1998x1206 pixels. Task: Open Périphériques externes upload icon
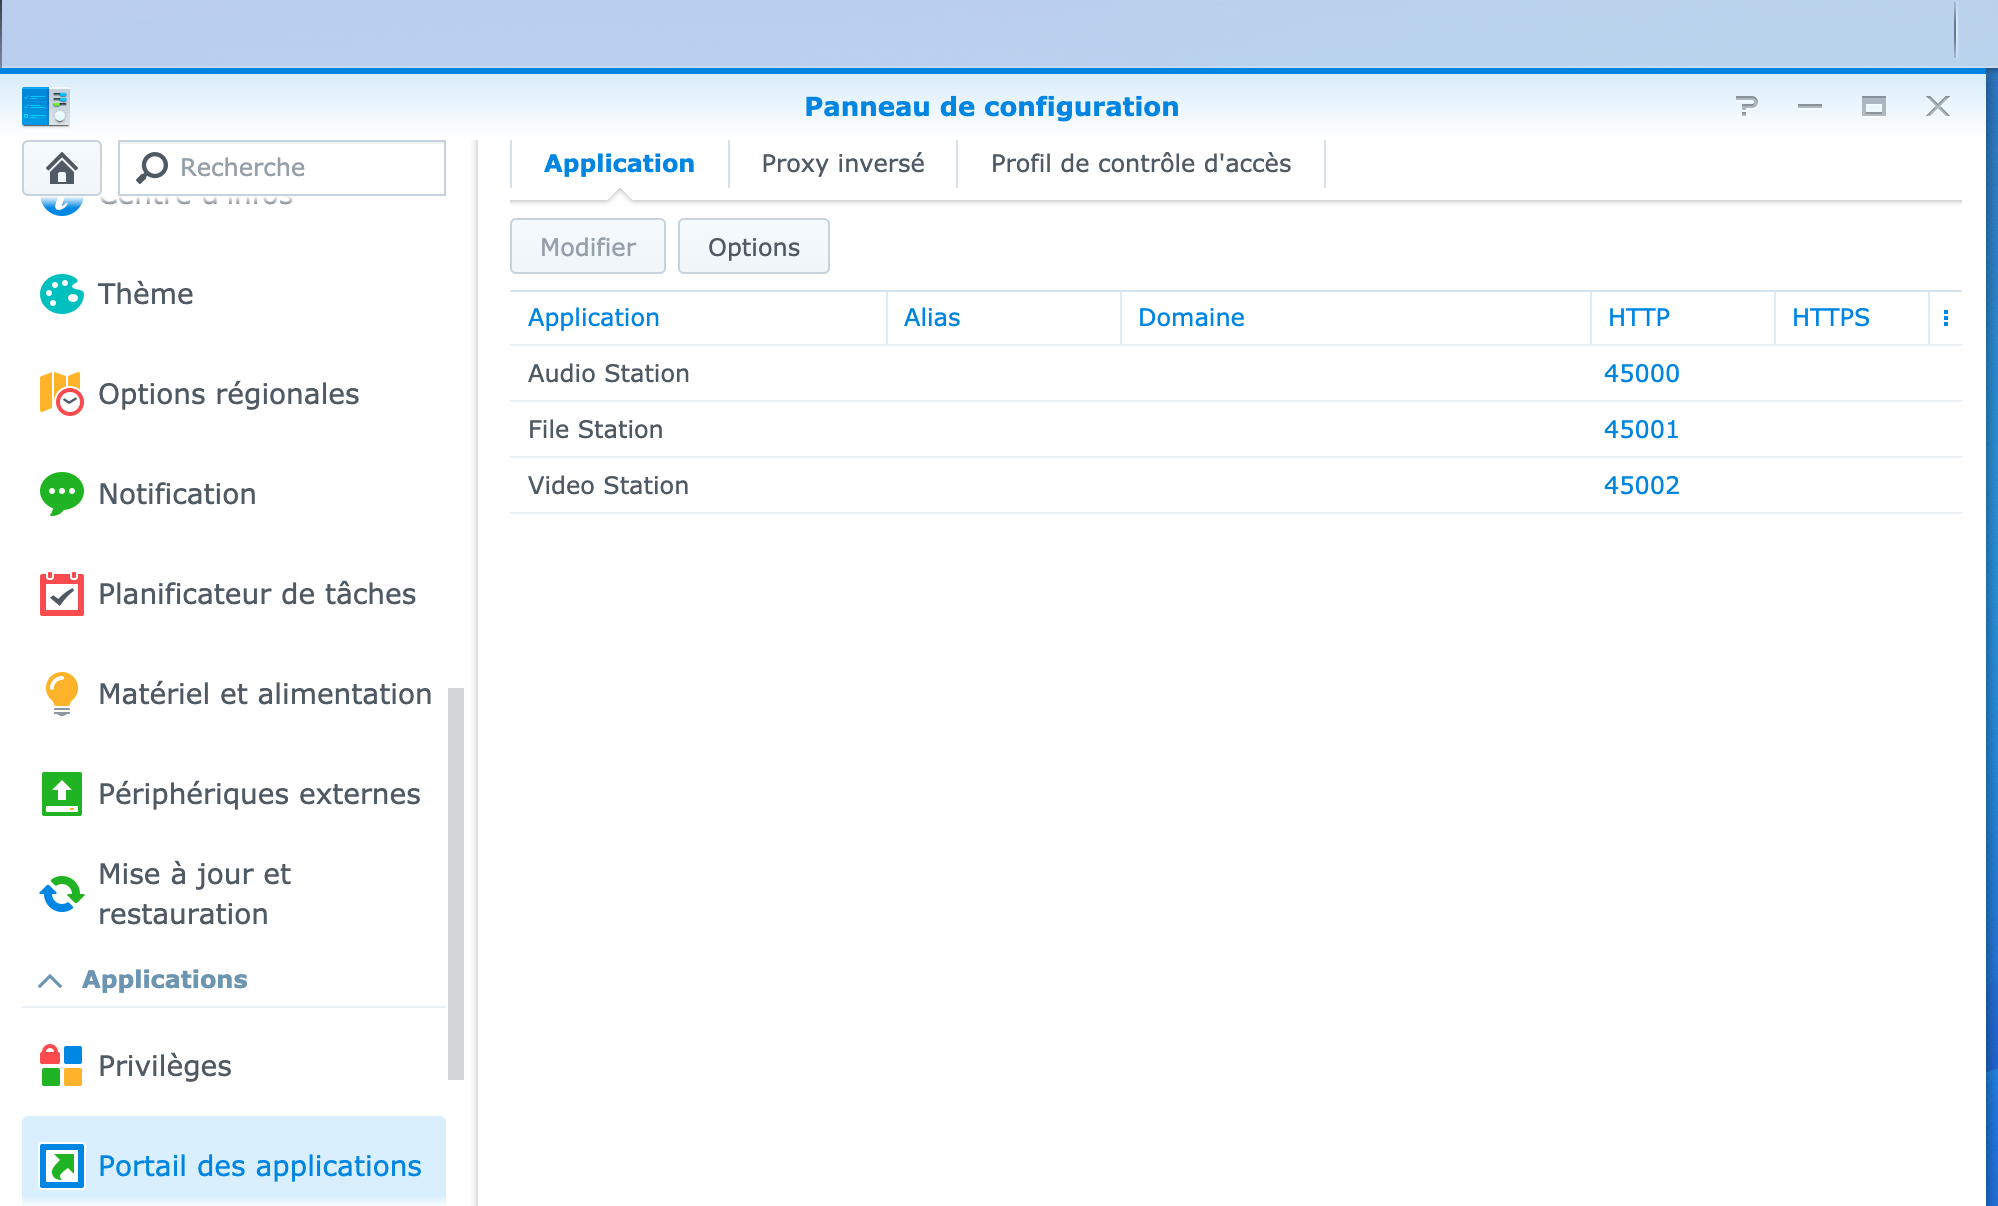(x=62, y=794)
